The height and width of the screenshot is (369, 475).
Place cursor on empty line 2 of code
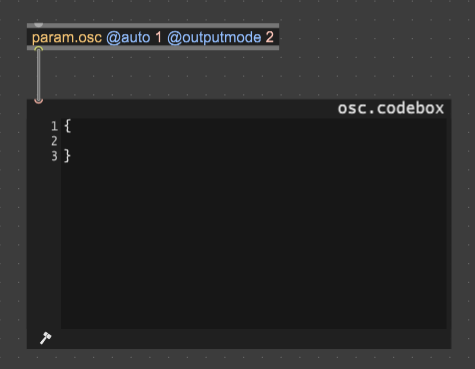(253, 141)
